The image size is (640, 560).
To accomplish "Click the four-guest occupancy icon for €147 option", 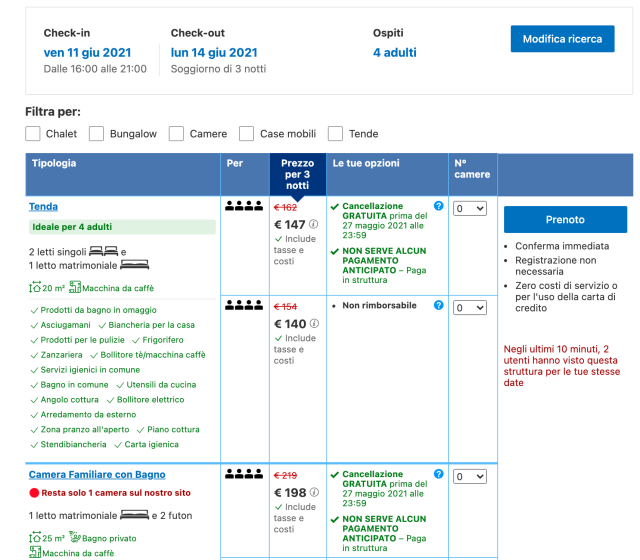I will point(244,206).
